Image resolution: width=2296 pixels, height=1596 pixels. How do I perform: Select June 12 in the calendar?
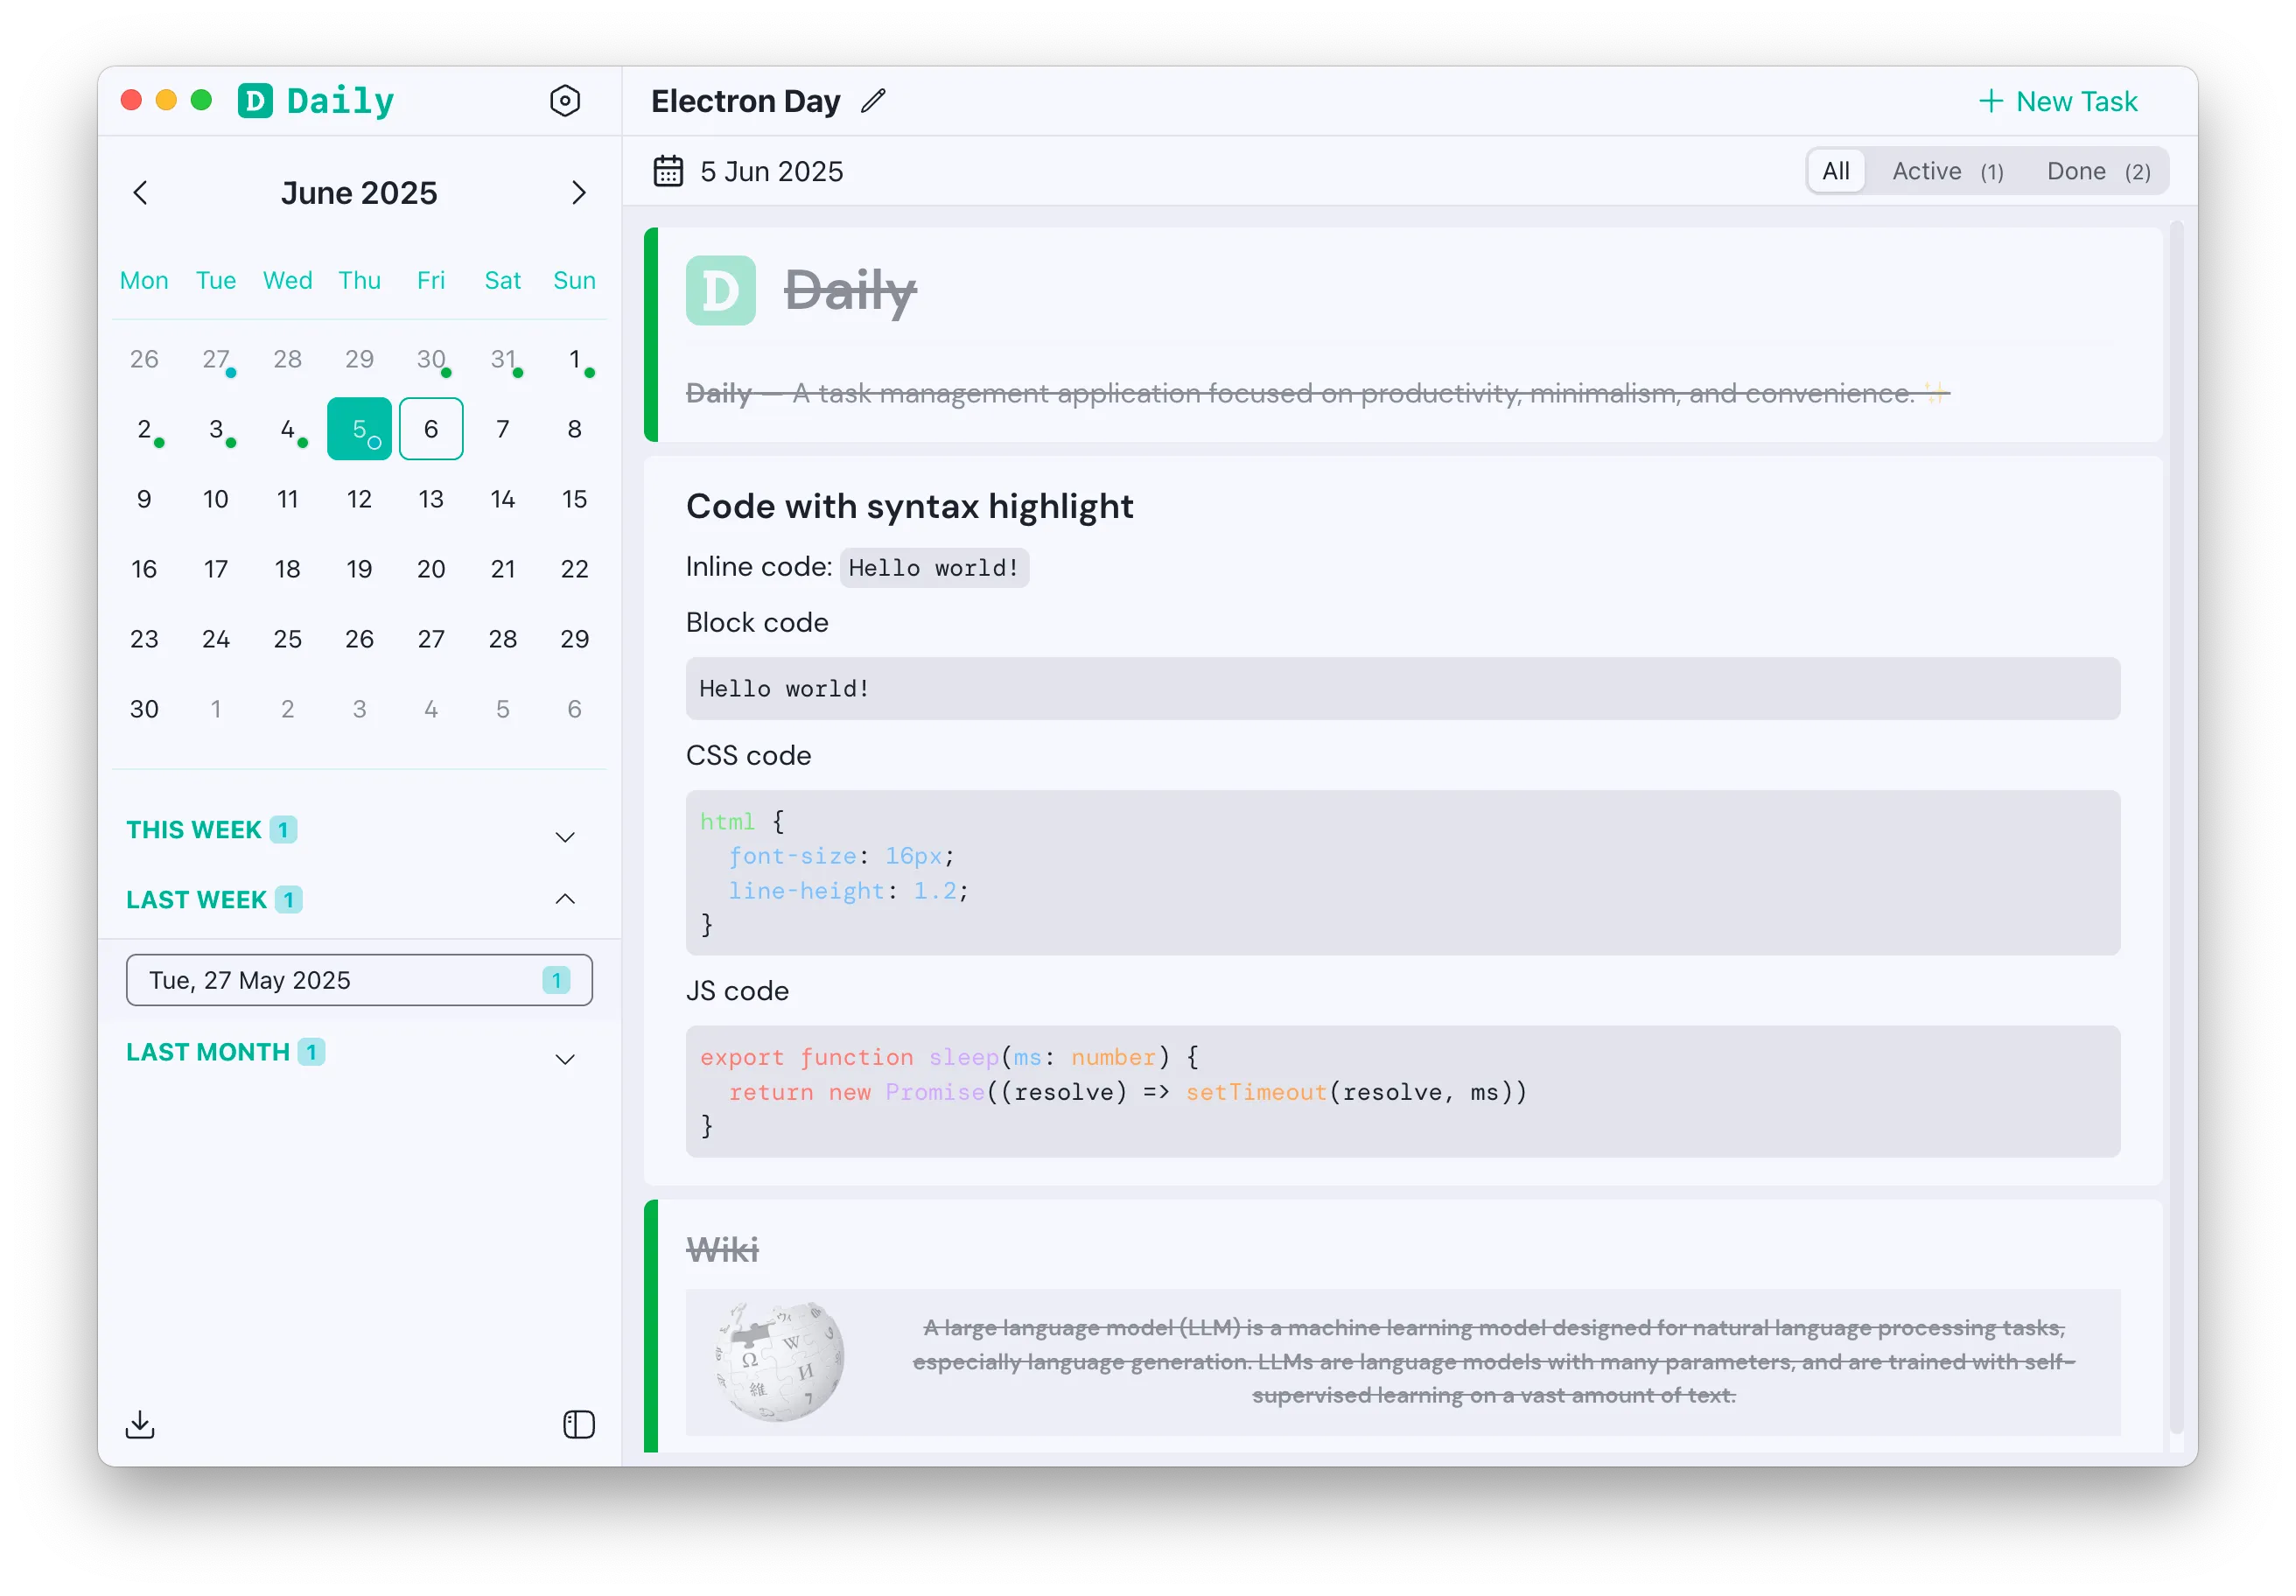(359, 499)
